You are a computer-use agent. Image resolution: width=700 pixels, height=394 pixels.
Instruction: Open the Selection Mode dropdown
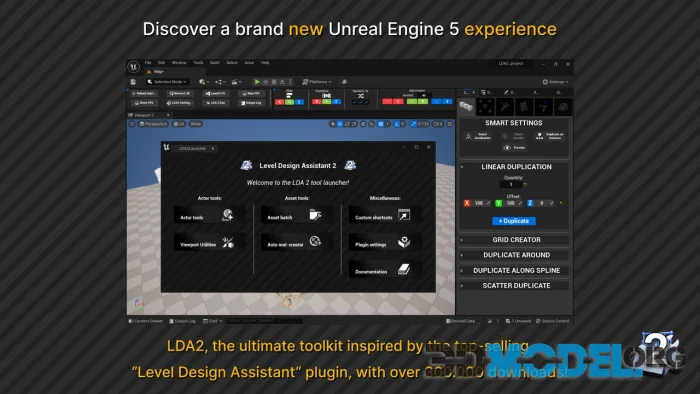(x=167, y=82)
